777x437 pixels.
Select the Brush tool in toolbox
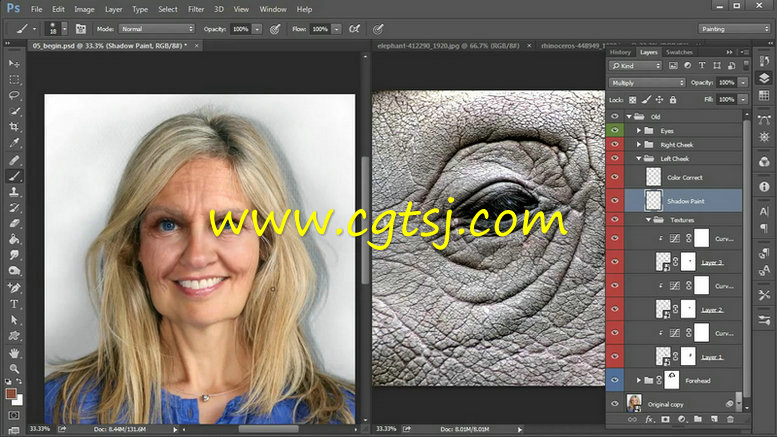point(14,175)
